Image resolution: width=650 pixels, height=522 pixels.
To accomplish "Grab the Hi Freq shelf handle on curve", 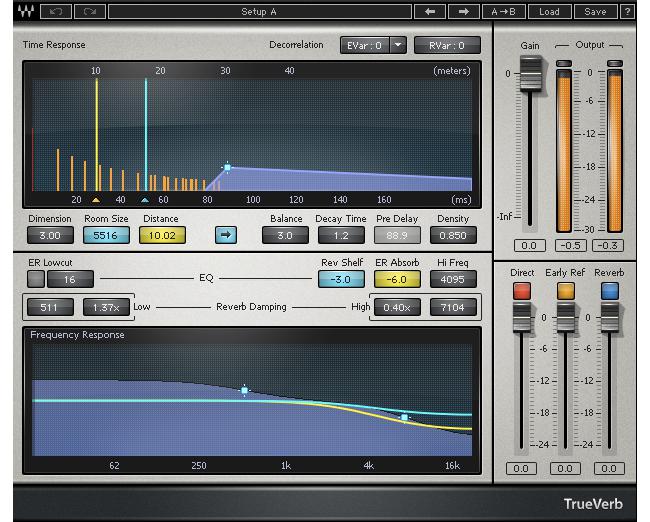I will point(405,418).
